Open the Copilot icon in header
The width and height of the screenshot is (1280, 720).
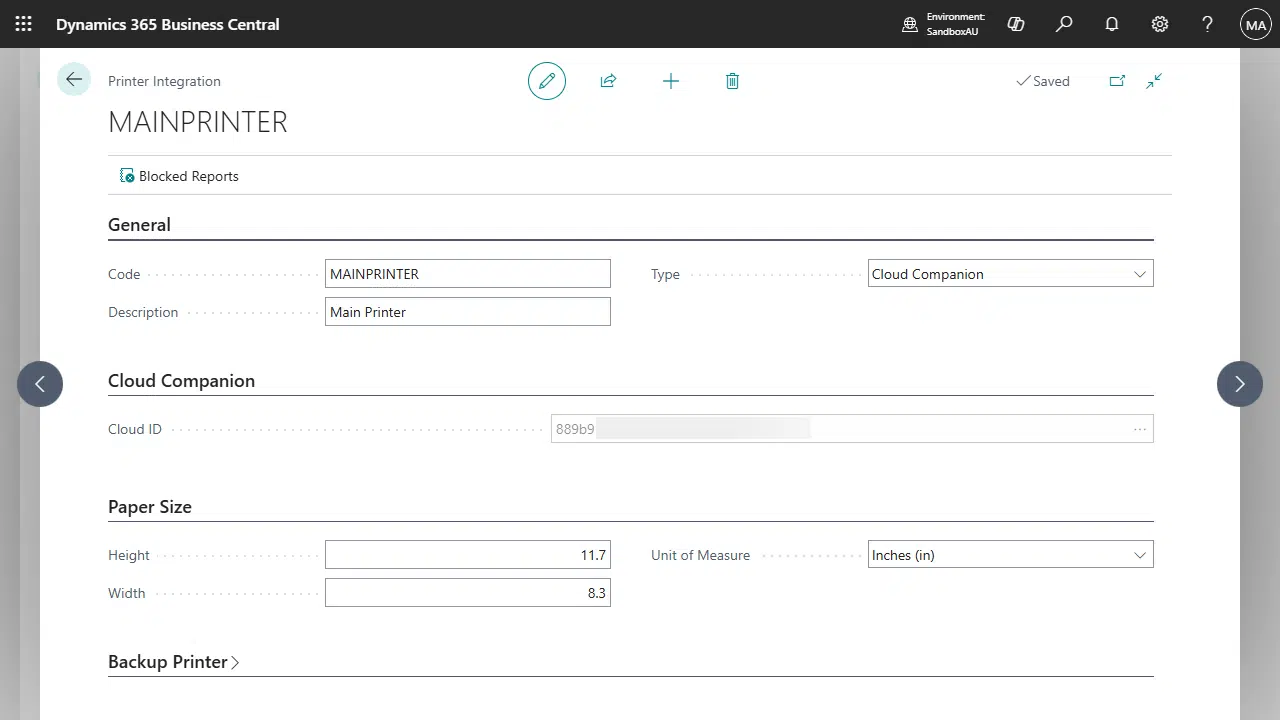coord(1016,24)
